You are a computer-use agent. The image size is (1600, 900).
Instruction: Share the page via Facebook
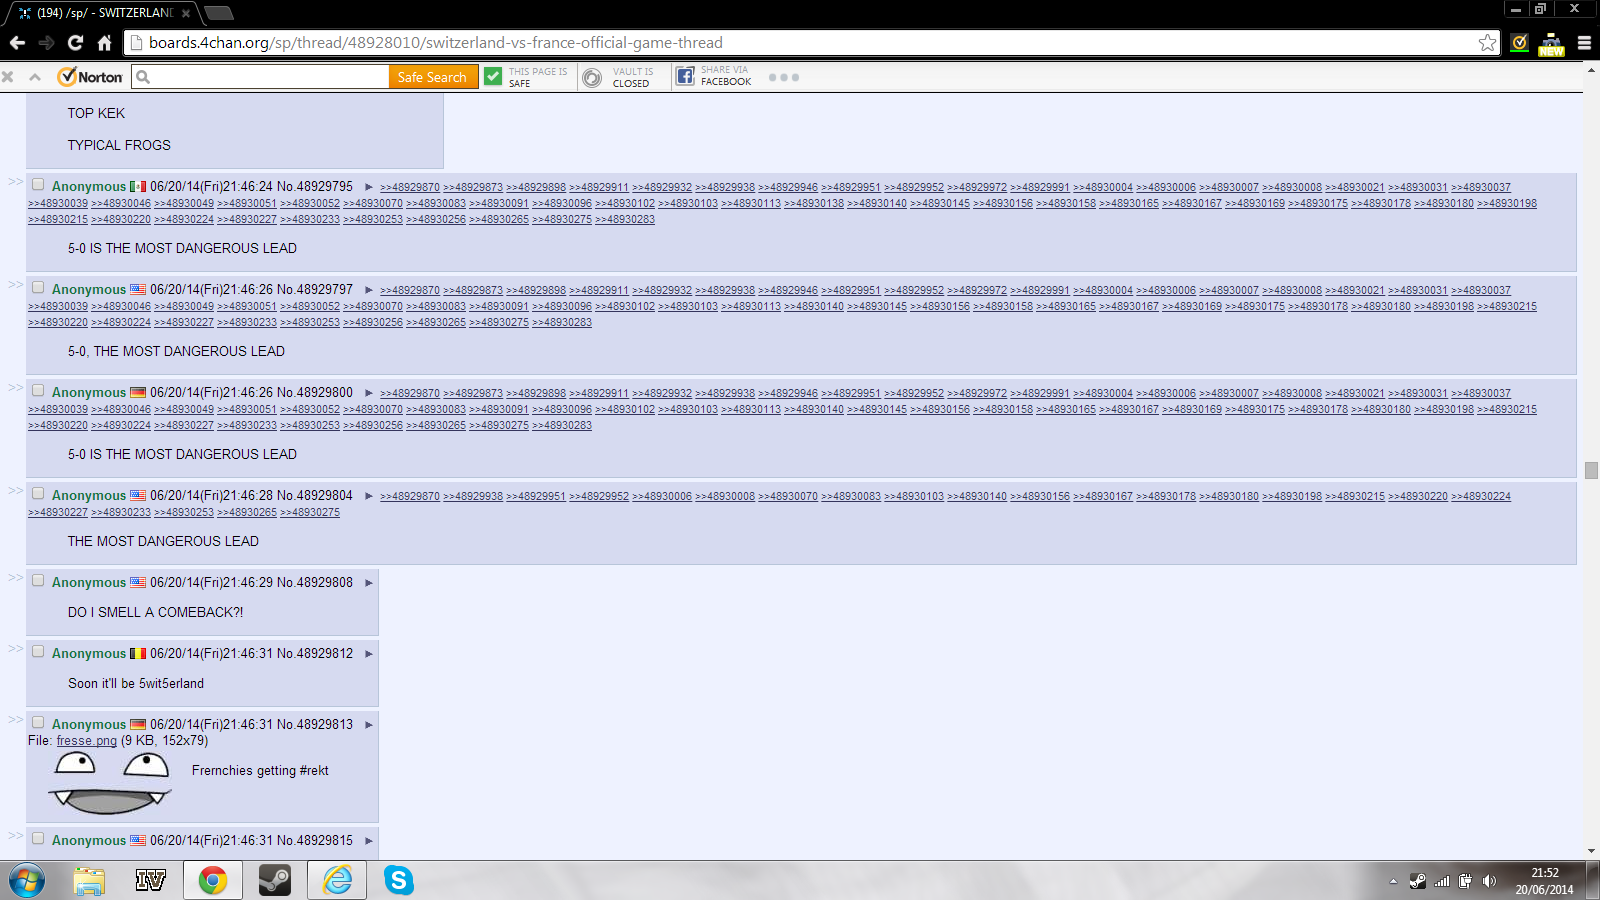685,77
